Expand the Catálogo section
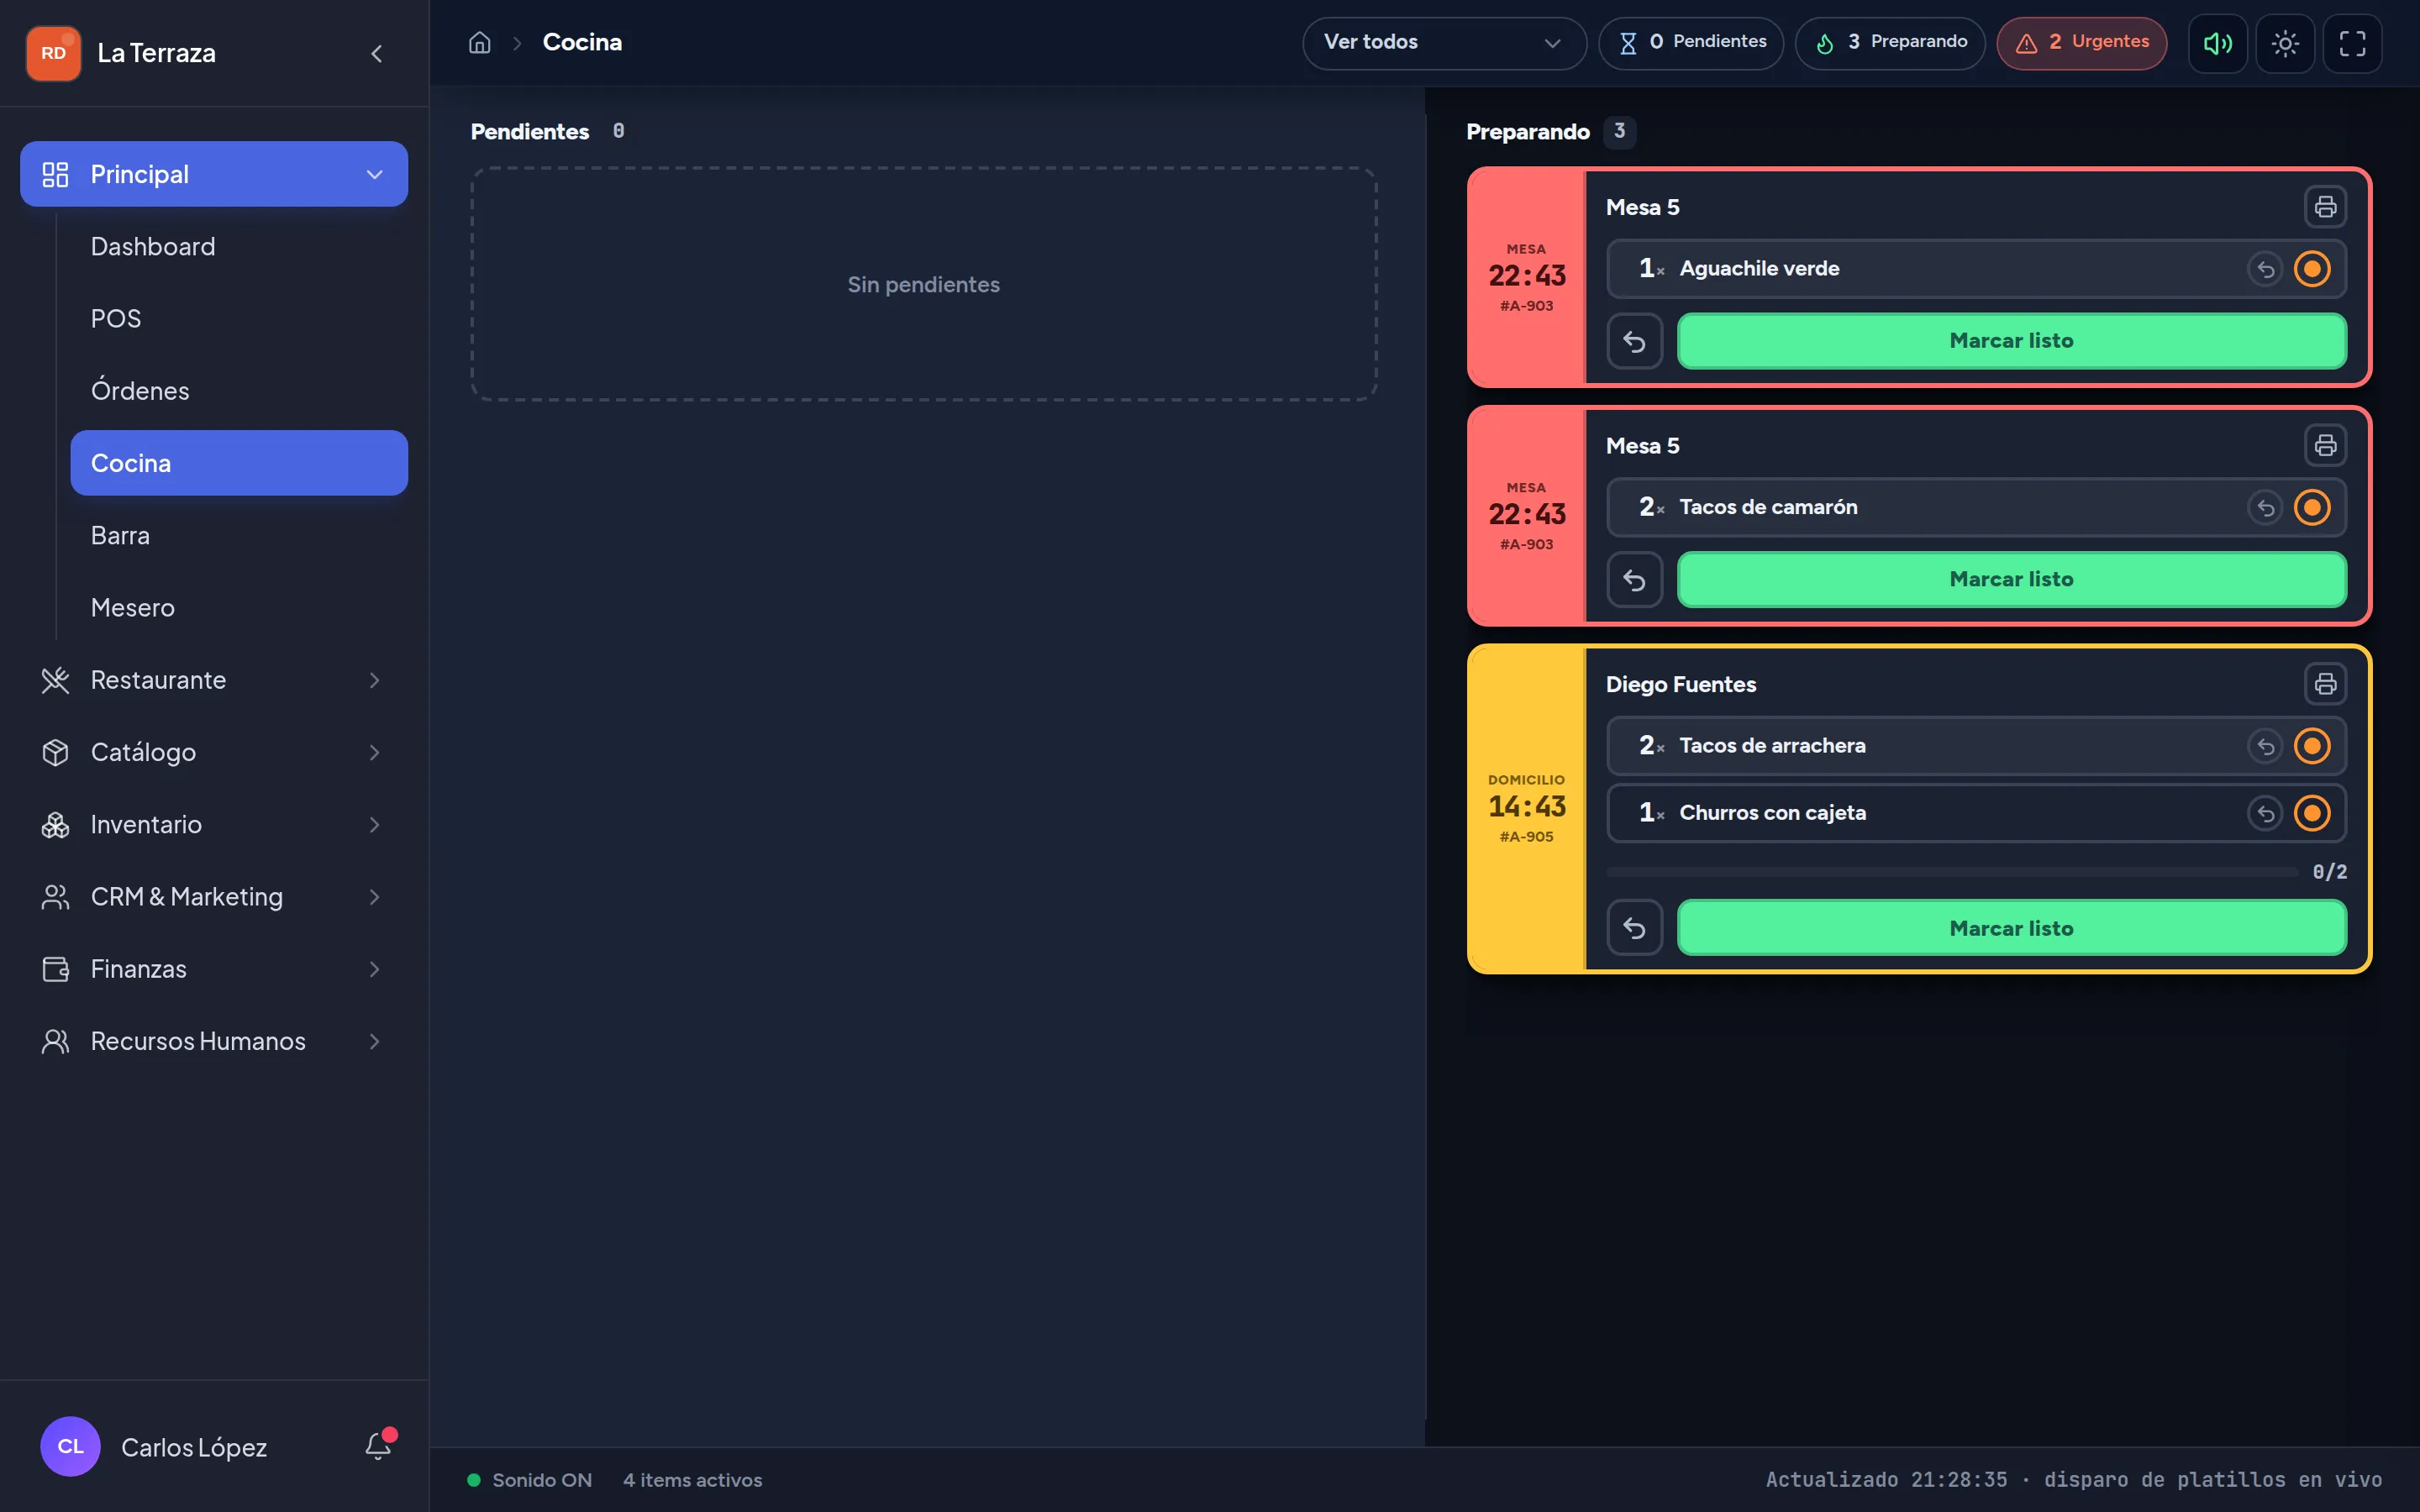 214,752
